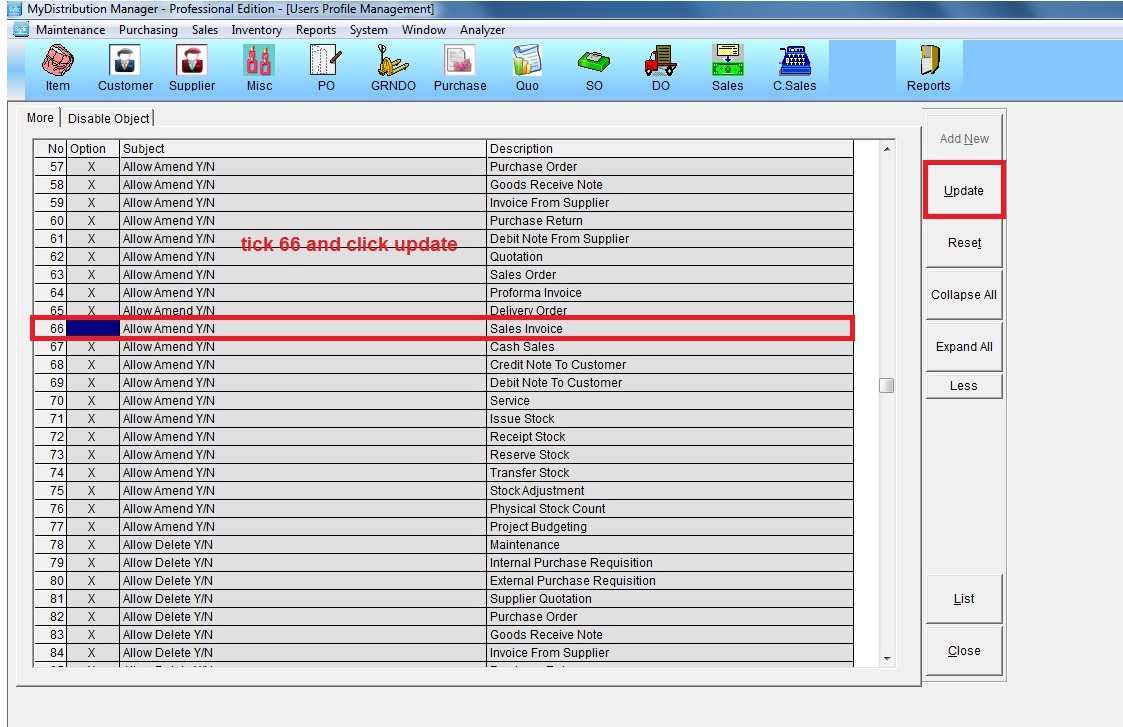Toggle Option X on row 62 Quotation

click(92, 257)
